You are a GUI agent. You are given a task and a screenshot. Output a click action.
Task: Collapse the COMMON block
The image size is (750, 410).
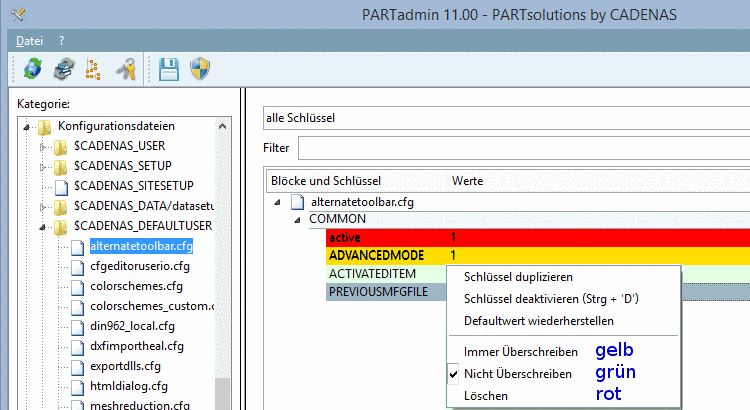pyautogui.click(x=297, y=220)
